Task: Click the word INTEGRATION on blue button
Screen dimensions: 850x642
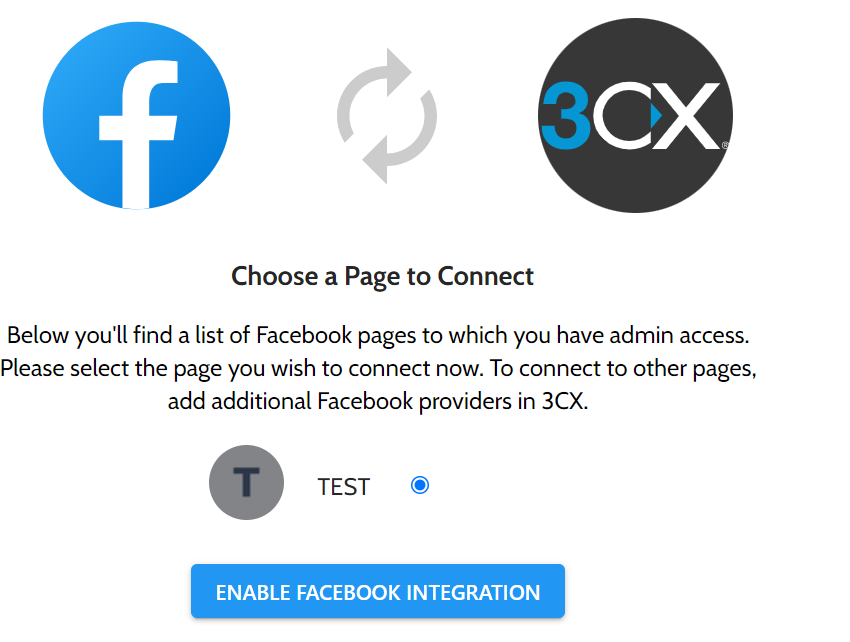Action: 473,593
